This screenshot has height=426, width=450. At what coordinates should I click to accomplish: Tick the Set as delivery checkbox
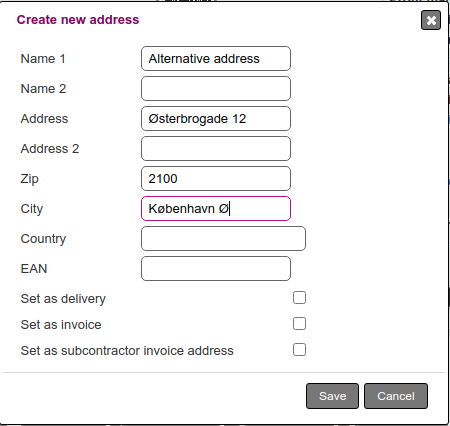(299, 298)
